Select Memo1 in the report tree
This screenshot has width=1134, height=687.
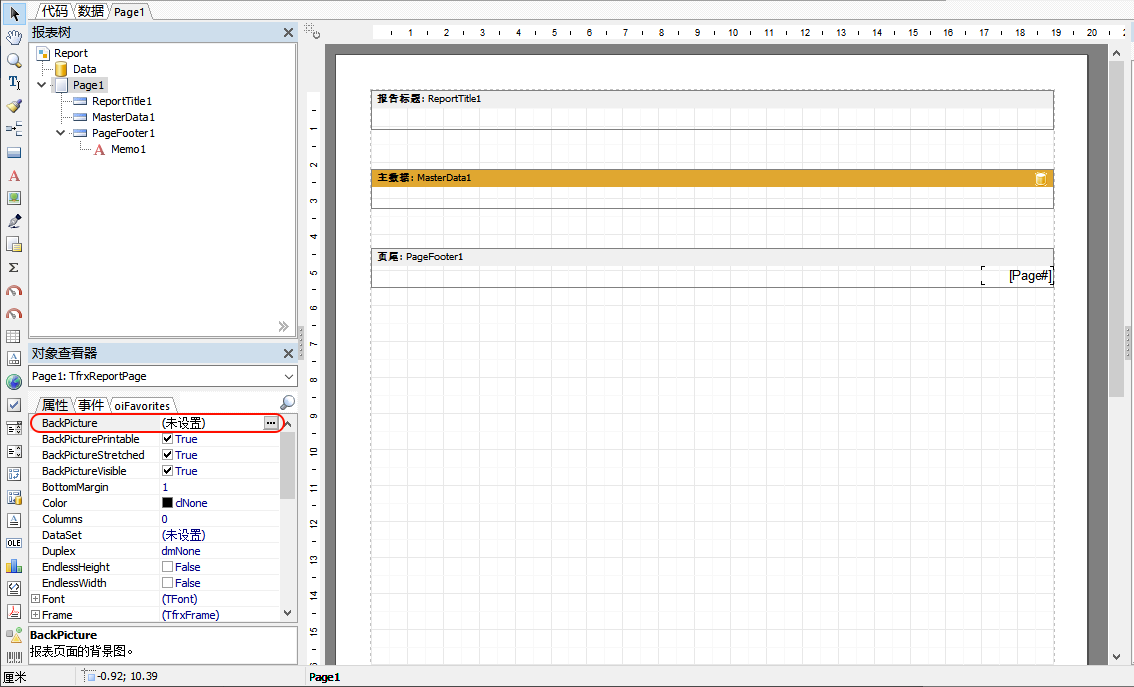(x=128, y=149)
